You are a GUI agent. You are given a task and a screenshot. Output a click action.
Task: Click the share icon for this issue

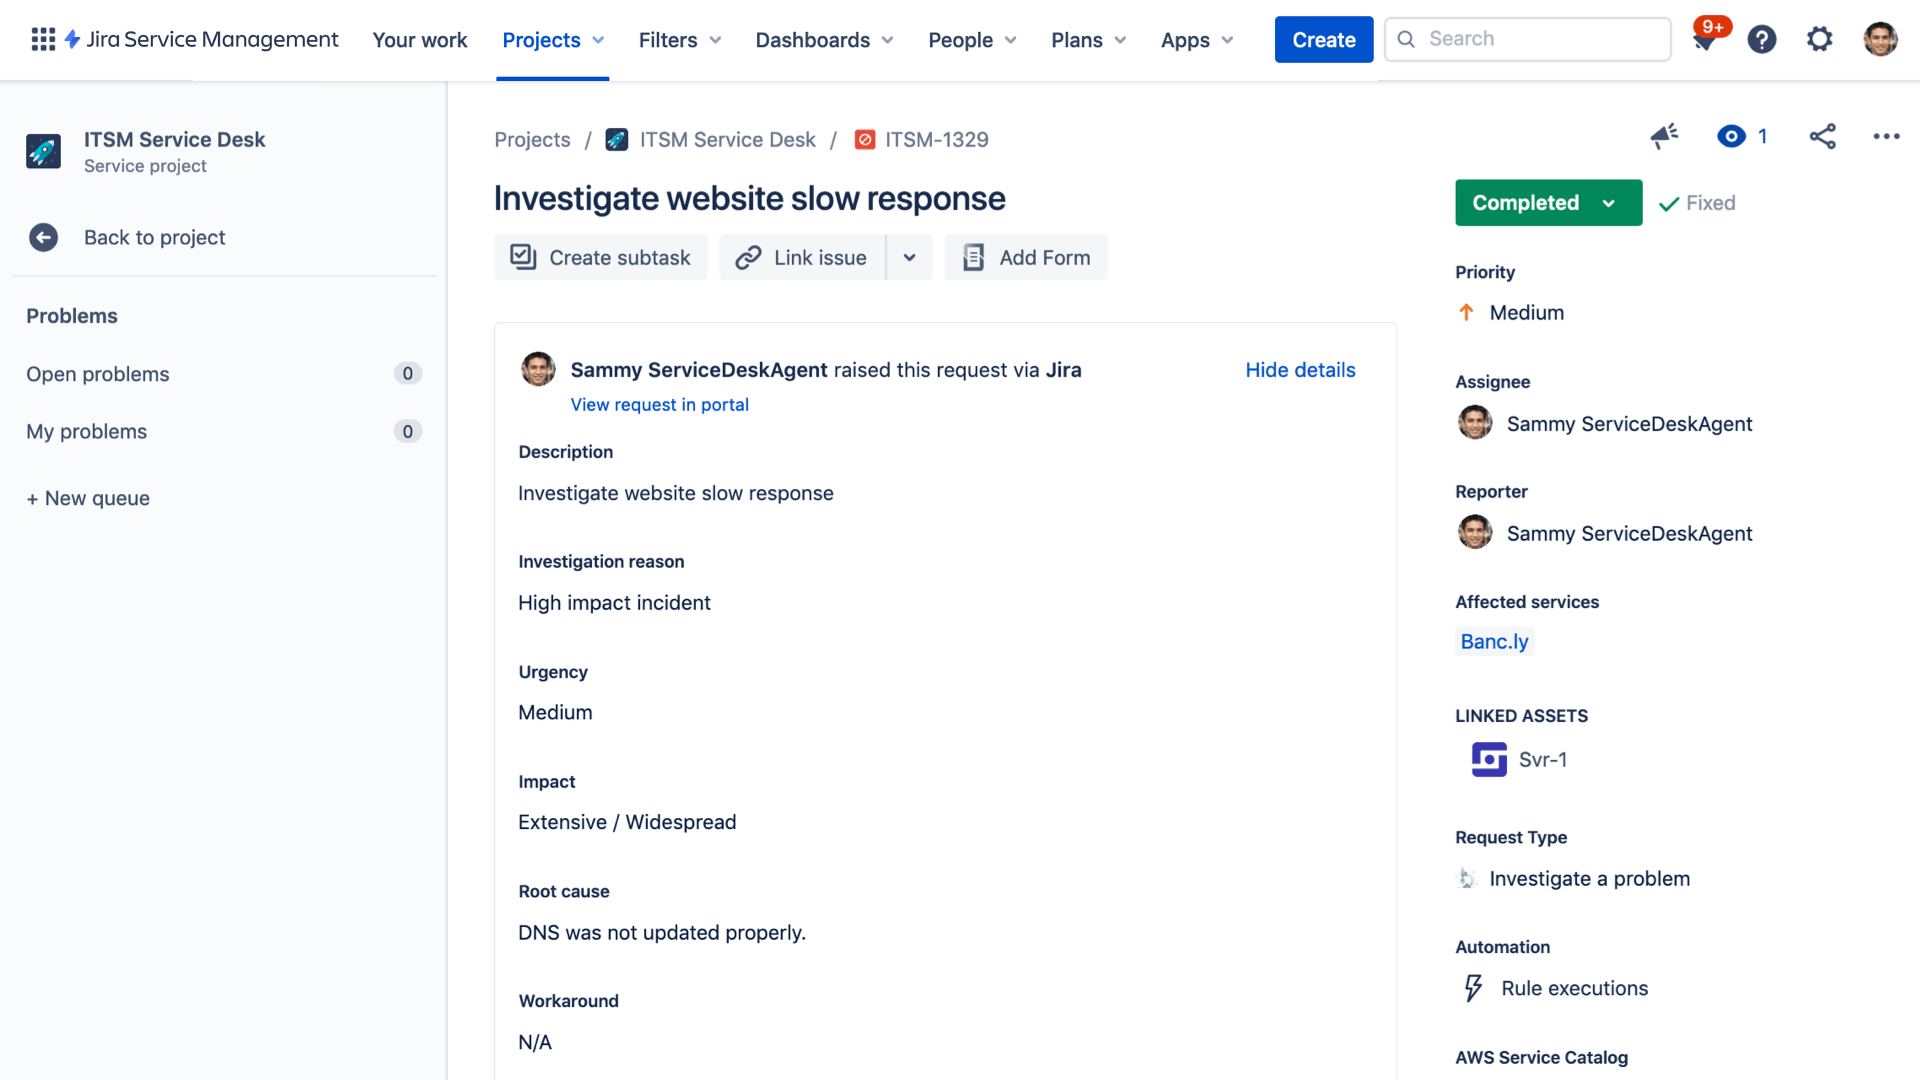pyautogui.click(x=1822, y=136)
